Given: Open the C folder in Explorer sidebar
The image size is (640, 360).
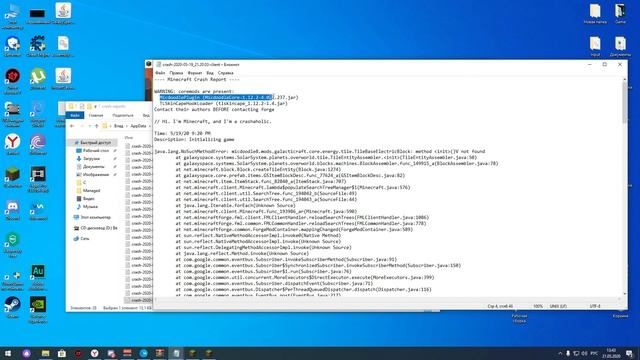Looking at the screenshot, I should click(x=84, y=182).
